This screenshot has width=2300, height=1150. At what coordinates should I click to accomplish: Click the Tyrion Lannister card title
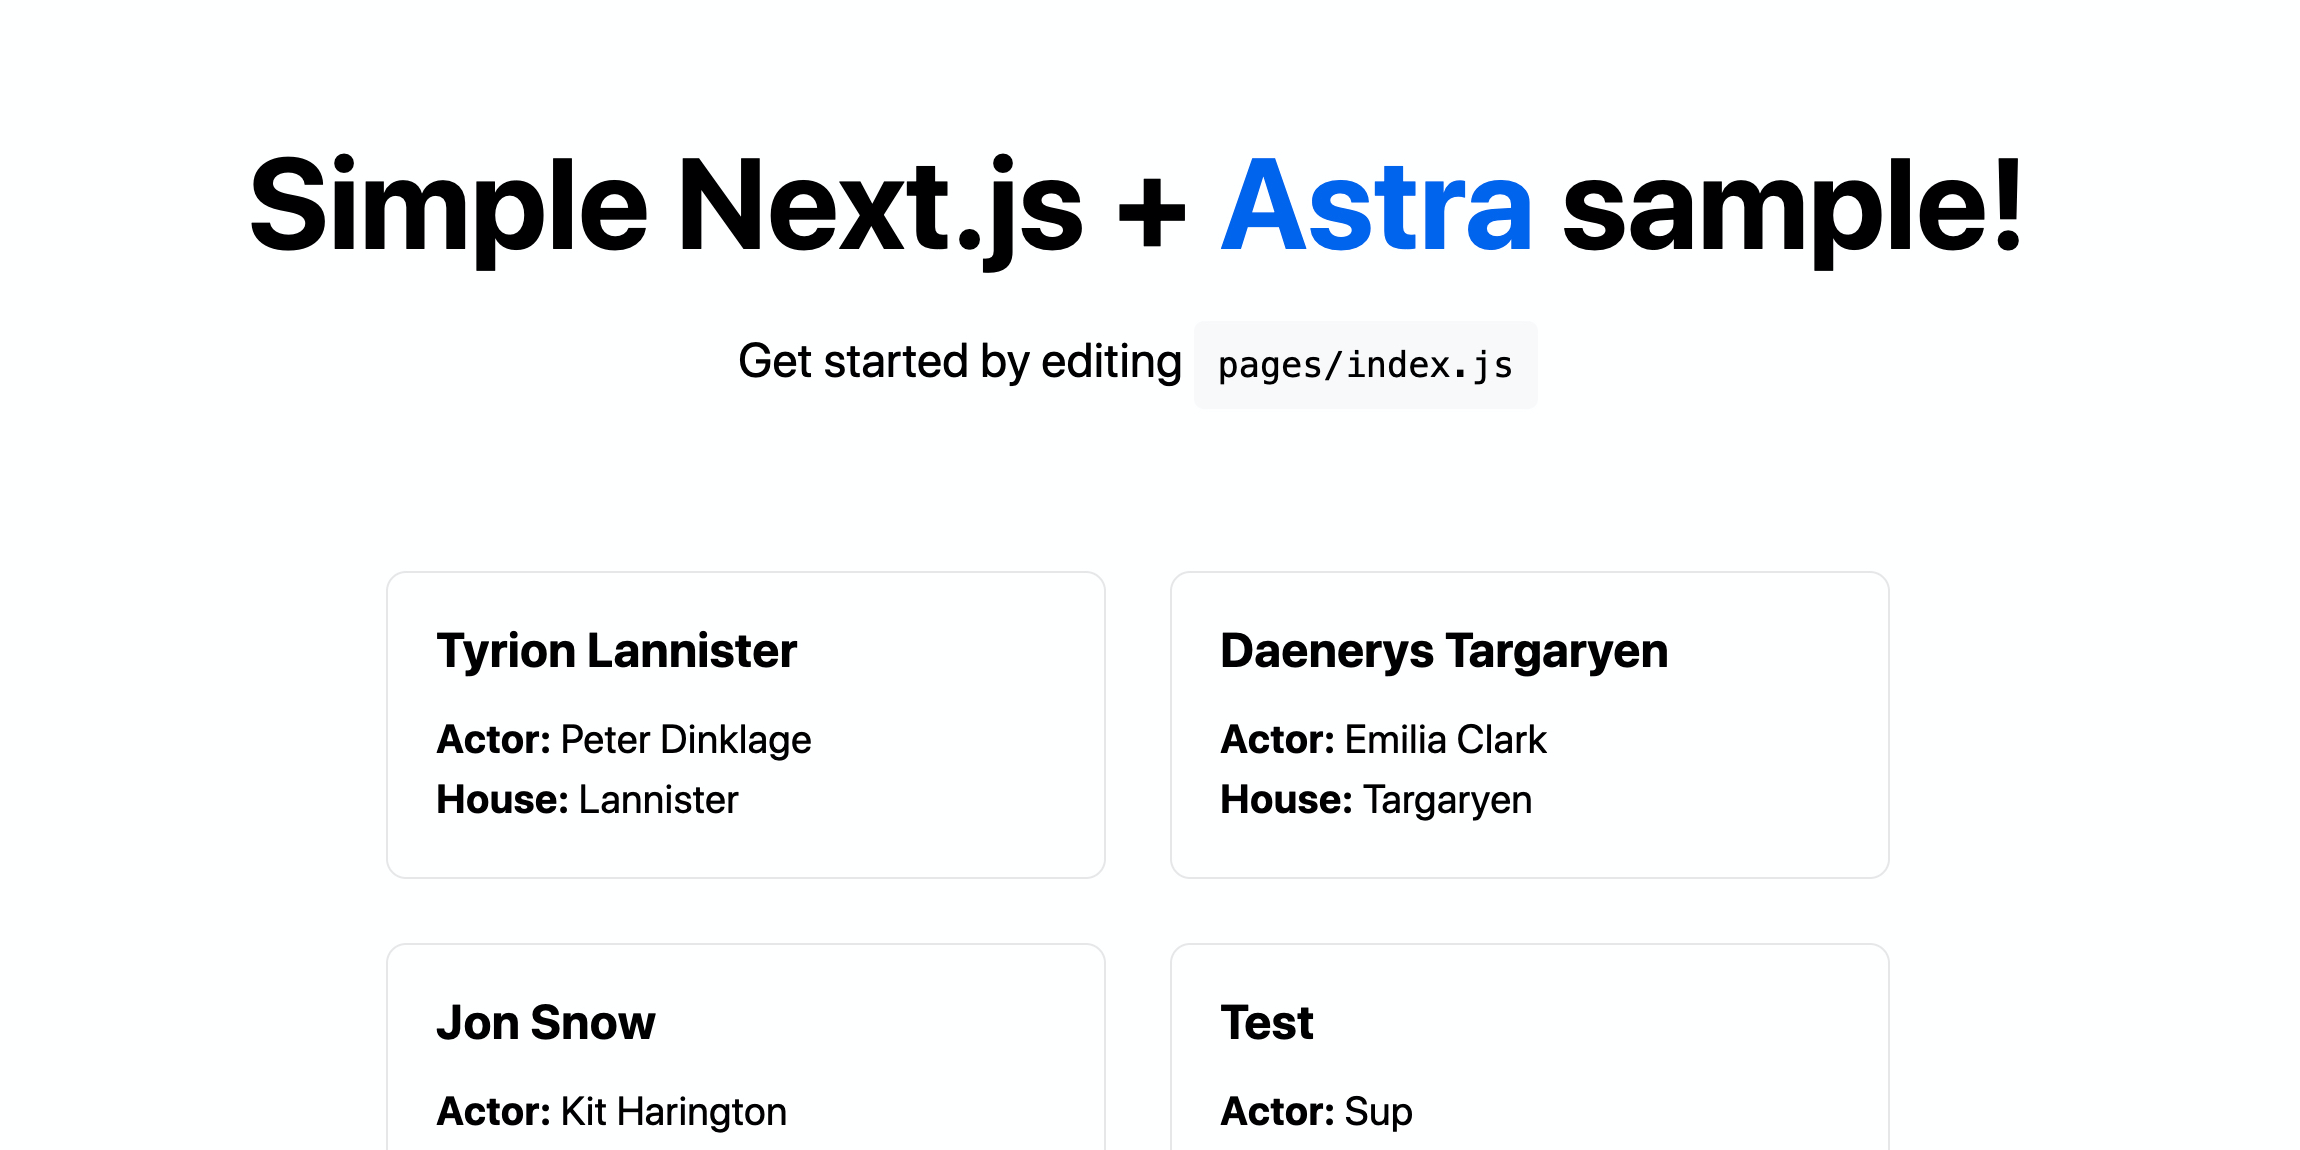coord(616,651)
